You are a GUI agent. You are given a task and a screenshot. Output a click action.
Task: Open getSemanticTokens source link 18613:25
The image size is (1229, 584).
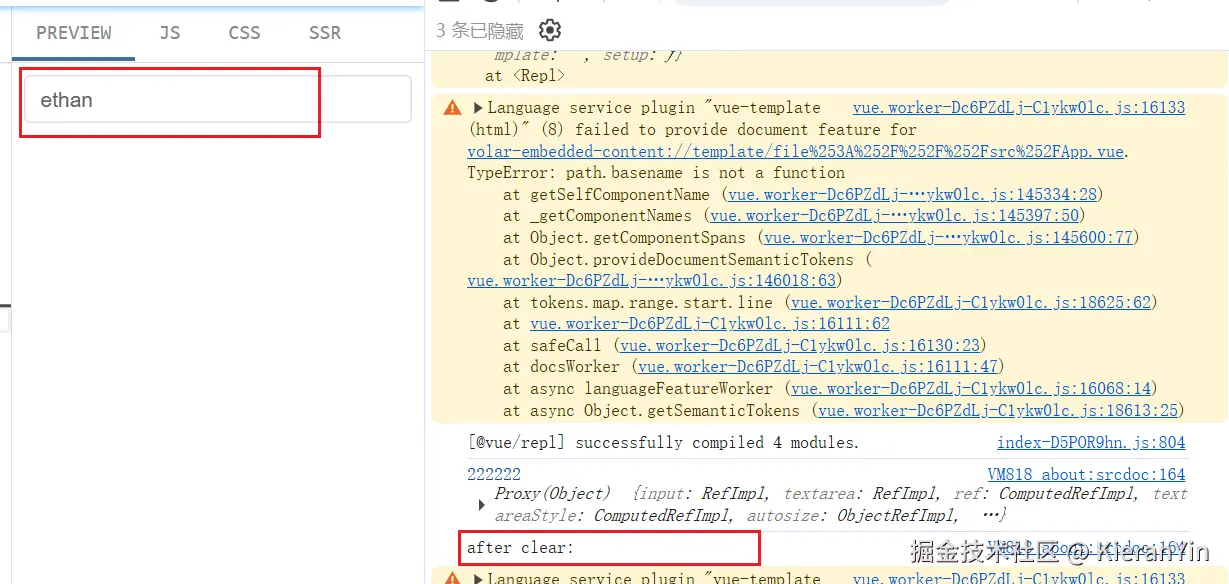[999, 411]
